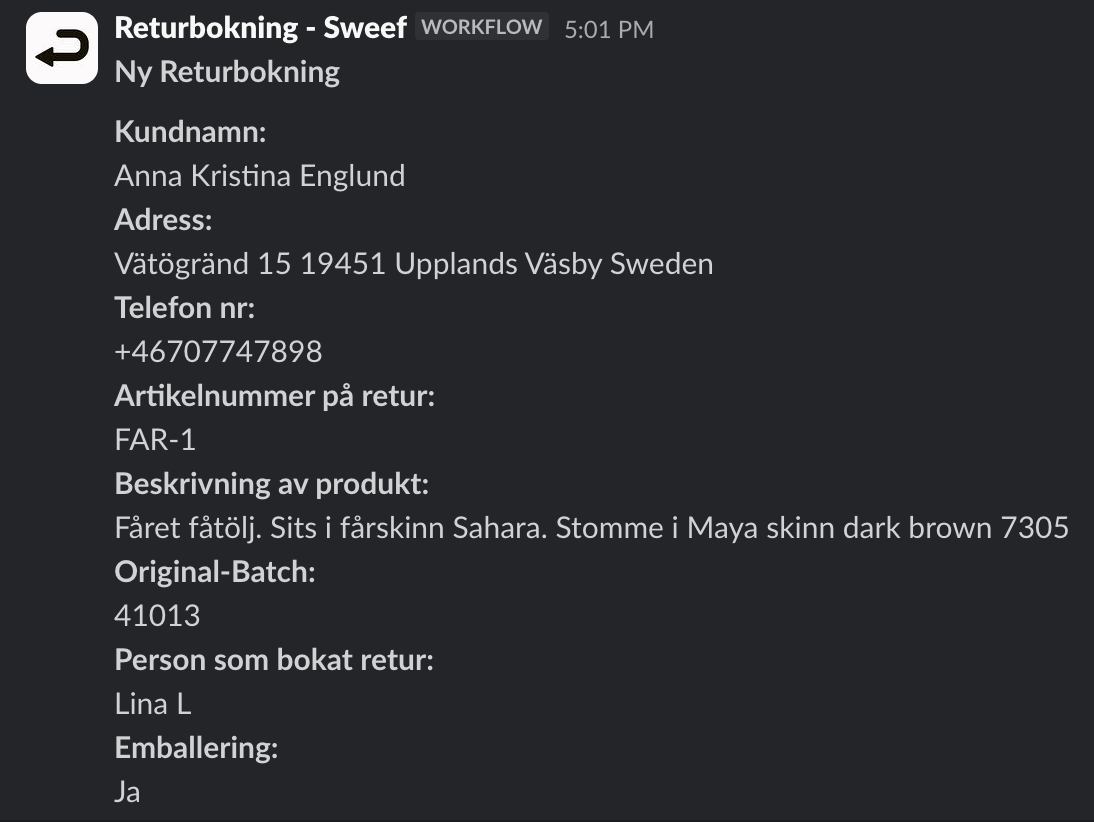Click the "Emballering:" field label
The height and width of the screenshot is (822, 1094).
[x=196, y=748]
